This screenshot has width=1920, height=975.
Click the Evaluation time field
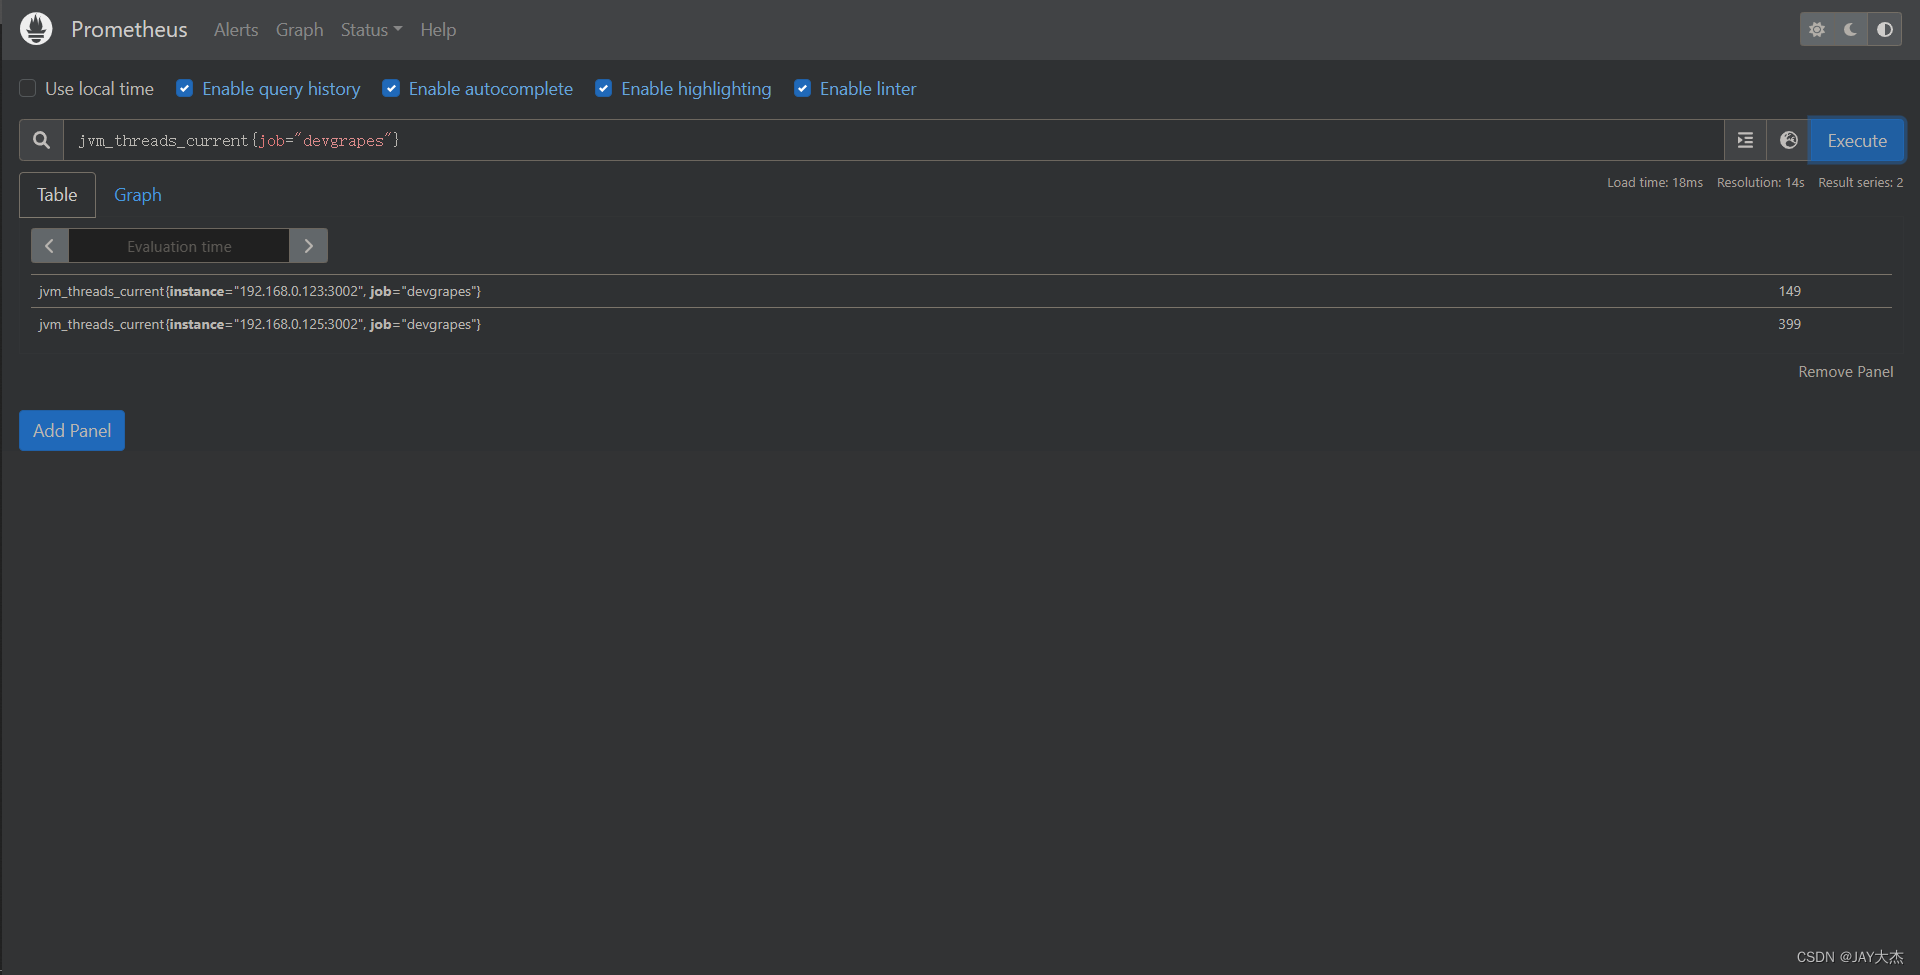(179, 246)
